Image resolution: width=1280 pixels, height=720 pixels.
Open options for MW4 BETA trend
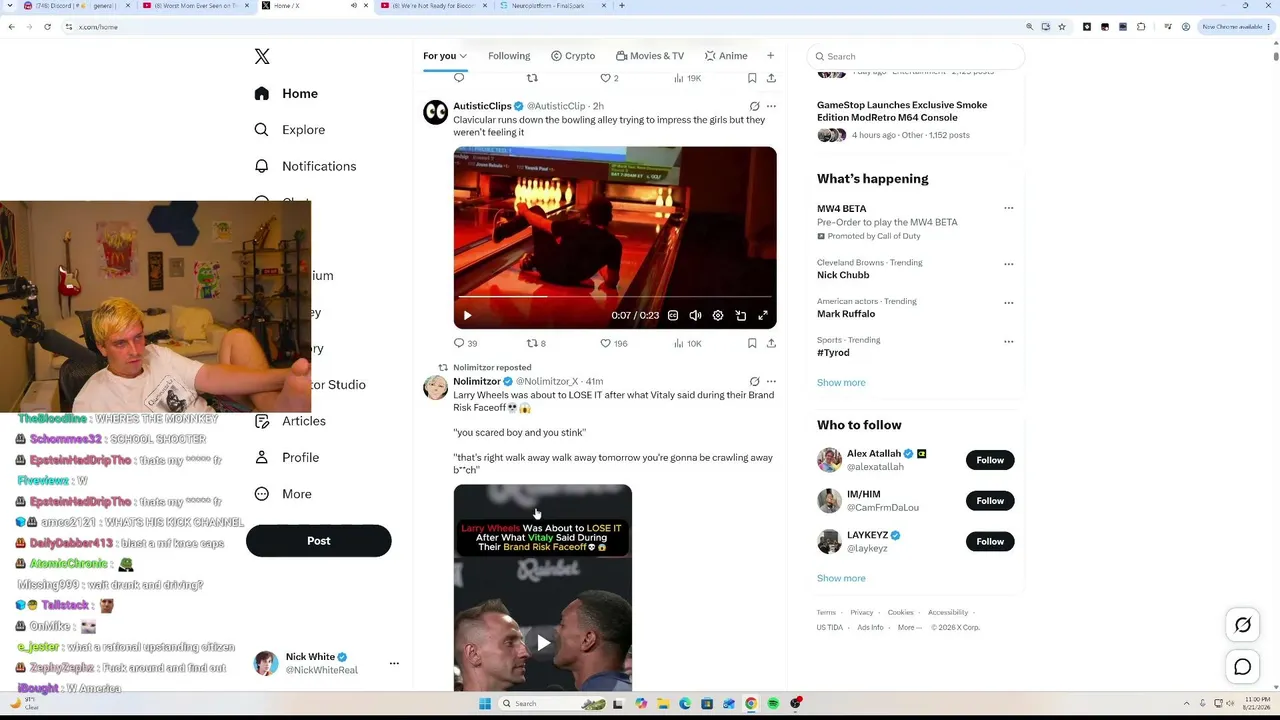pyautogui.click(x=1008, y=208)
